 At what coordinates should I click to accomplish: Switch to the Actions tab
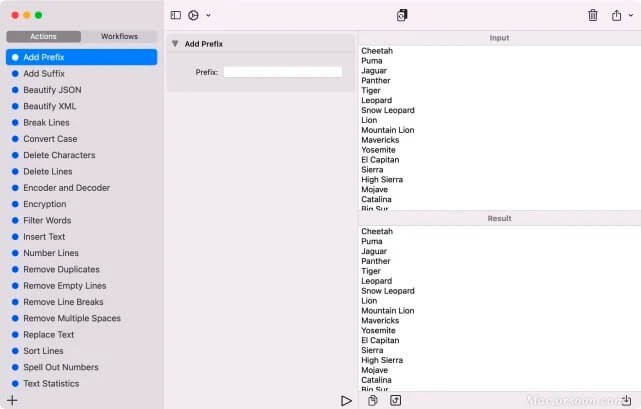43,36
